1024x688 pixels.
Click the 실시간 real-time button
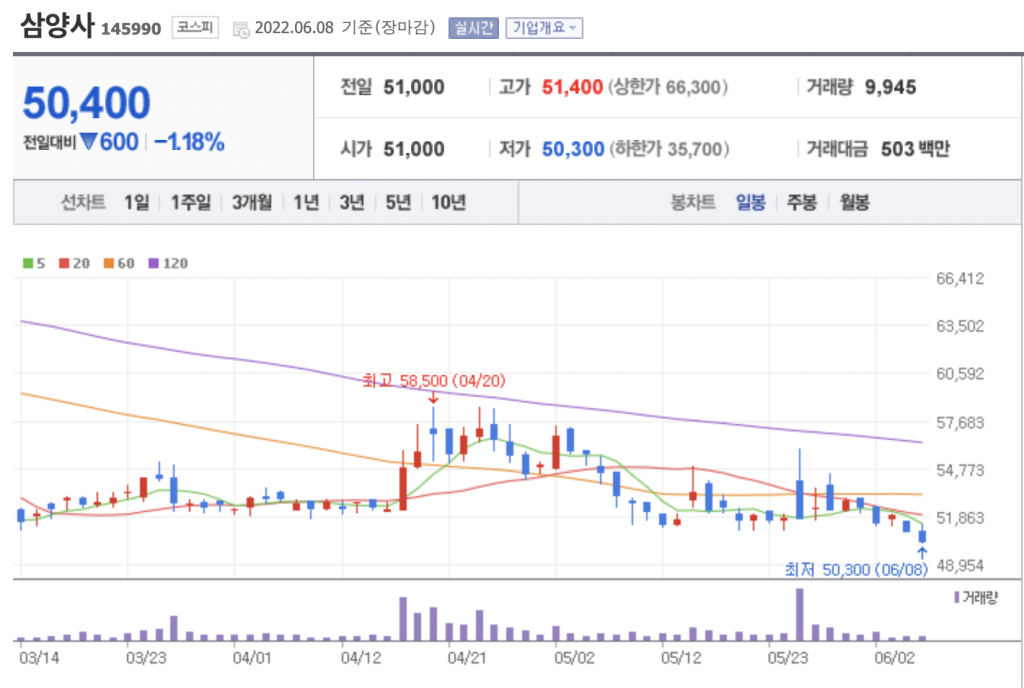tap(473, 28)
